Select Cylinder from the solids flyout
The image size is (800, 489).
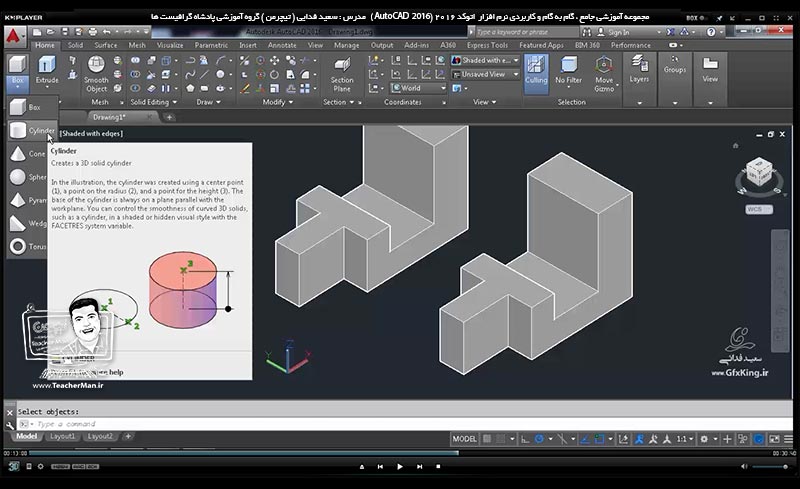click(x=32, y=131)
